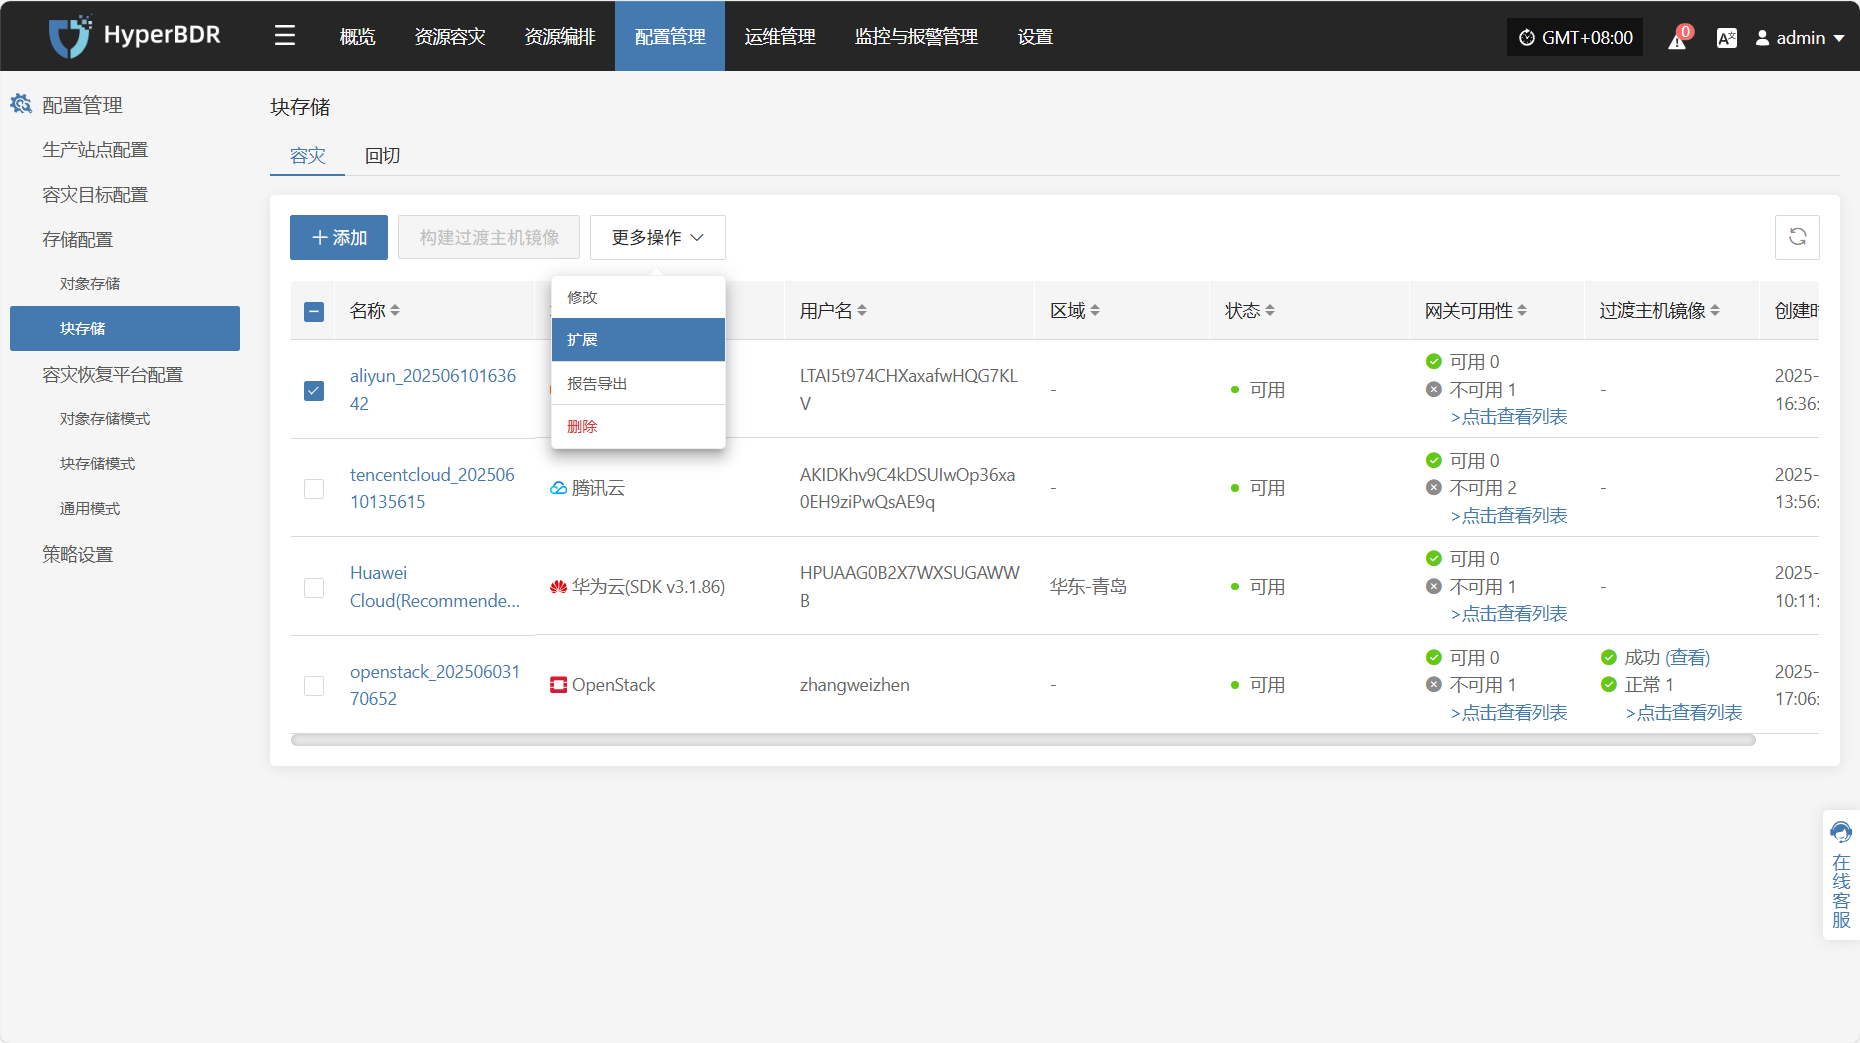Click 点击查看列表 gateway link in aliyun row
The height and width of the screenshot is (1043, 1860).
1508,417
